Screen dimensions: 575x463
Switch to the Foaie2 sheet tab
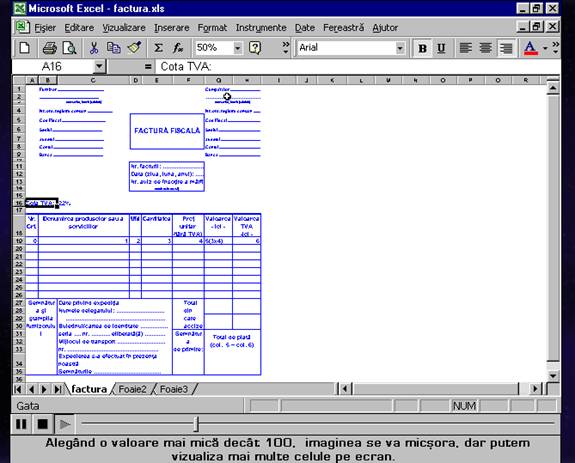point(132,389)
